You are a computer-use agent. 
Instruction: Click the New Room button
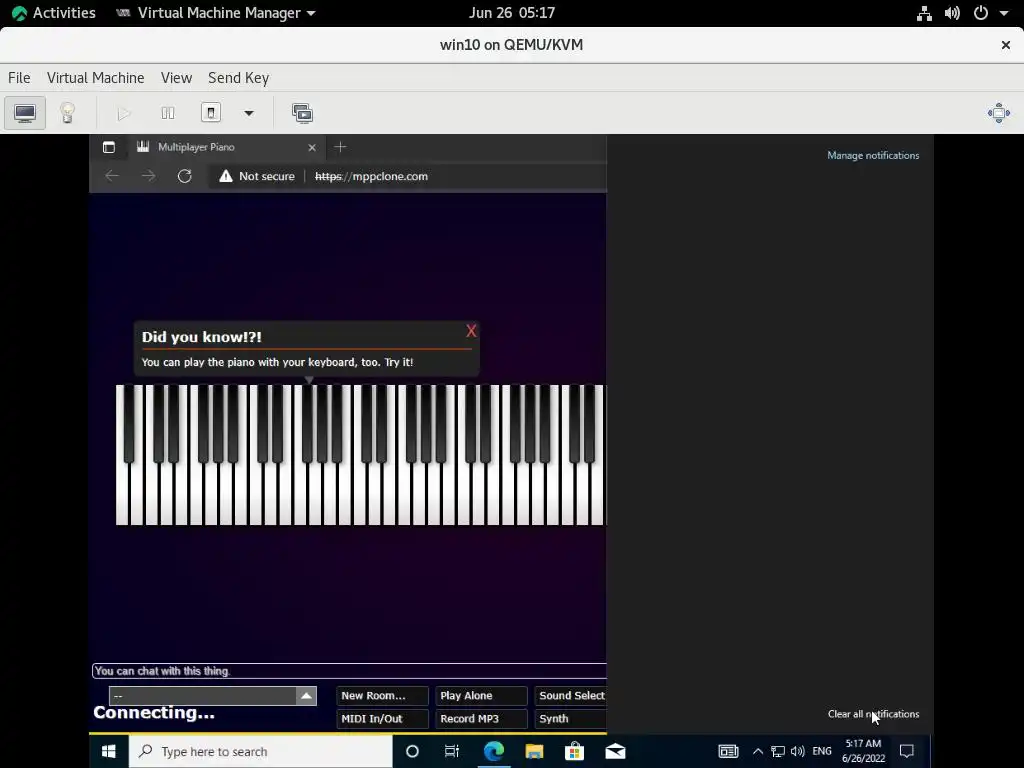tap(382, 696)
